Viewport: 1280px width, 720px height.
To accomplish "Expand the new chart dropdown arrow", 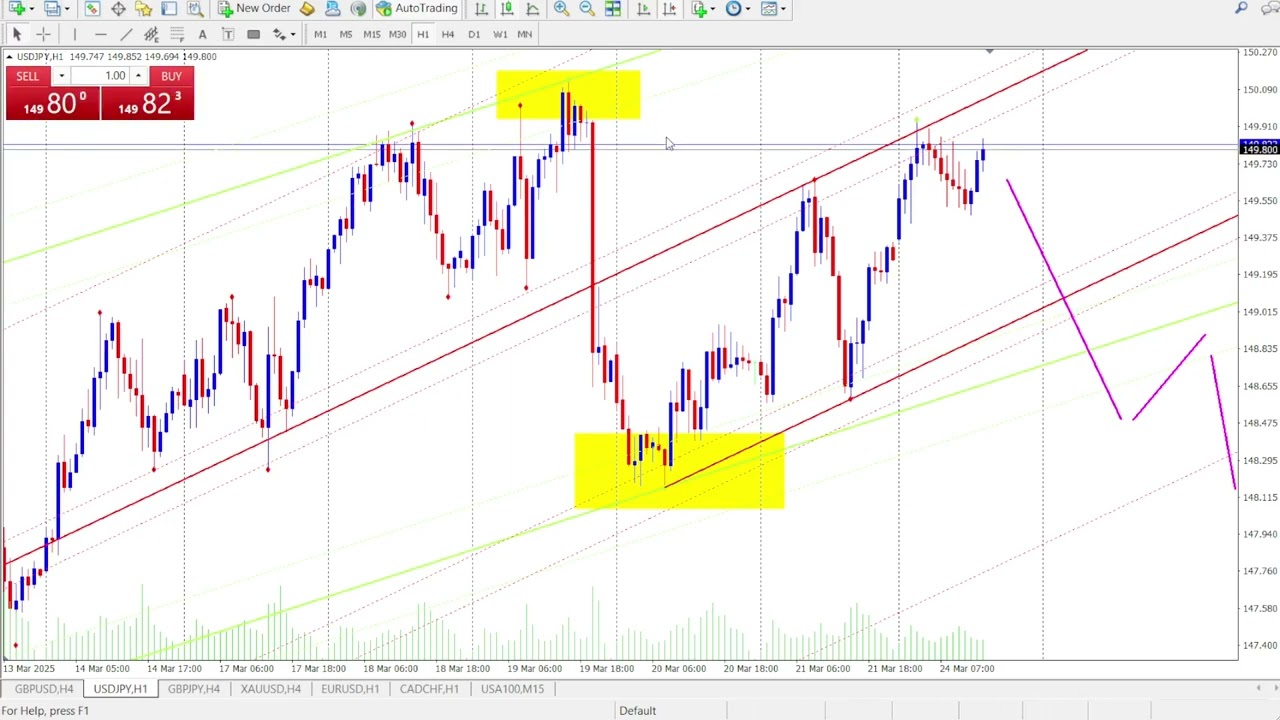I will point(32,9).
